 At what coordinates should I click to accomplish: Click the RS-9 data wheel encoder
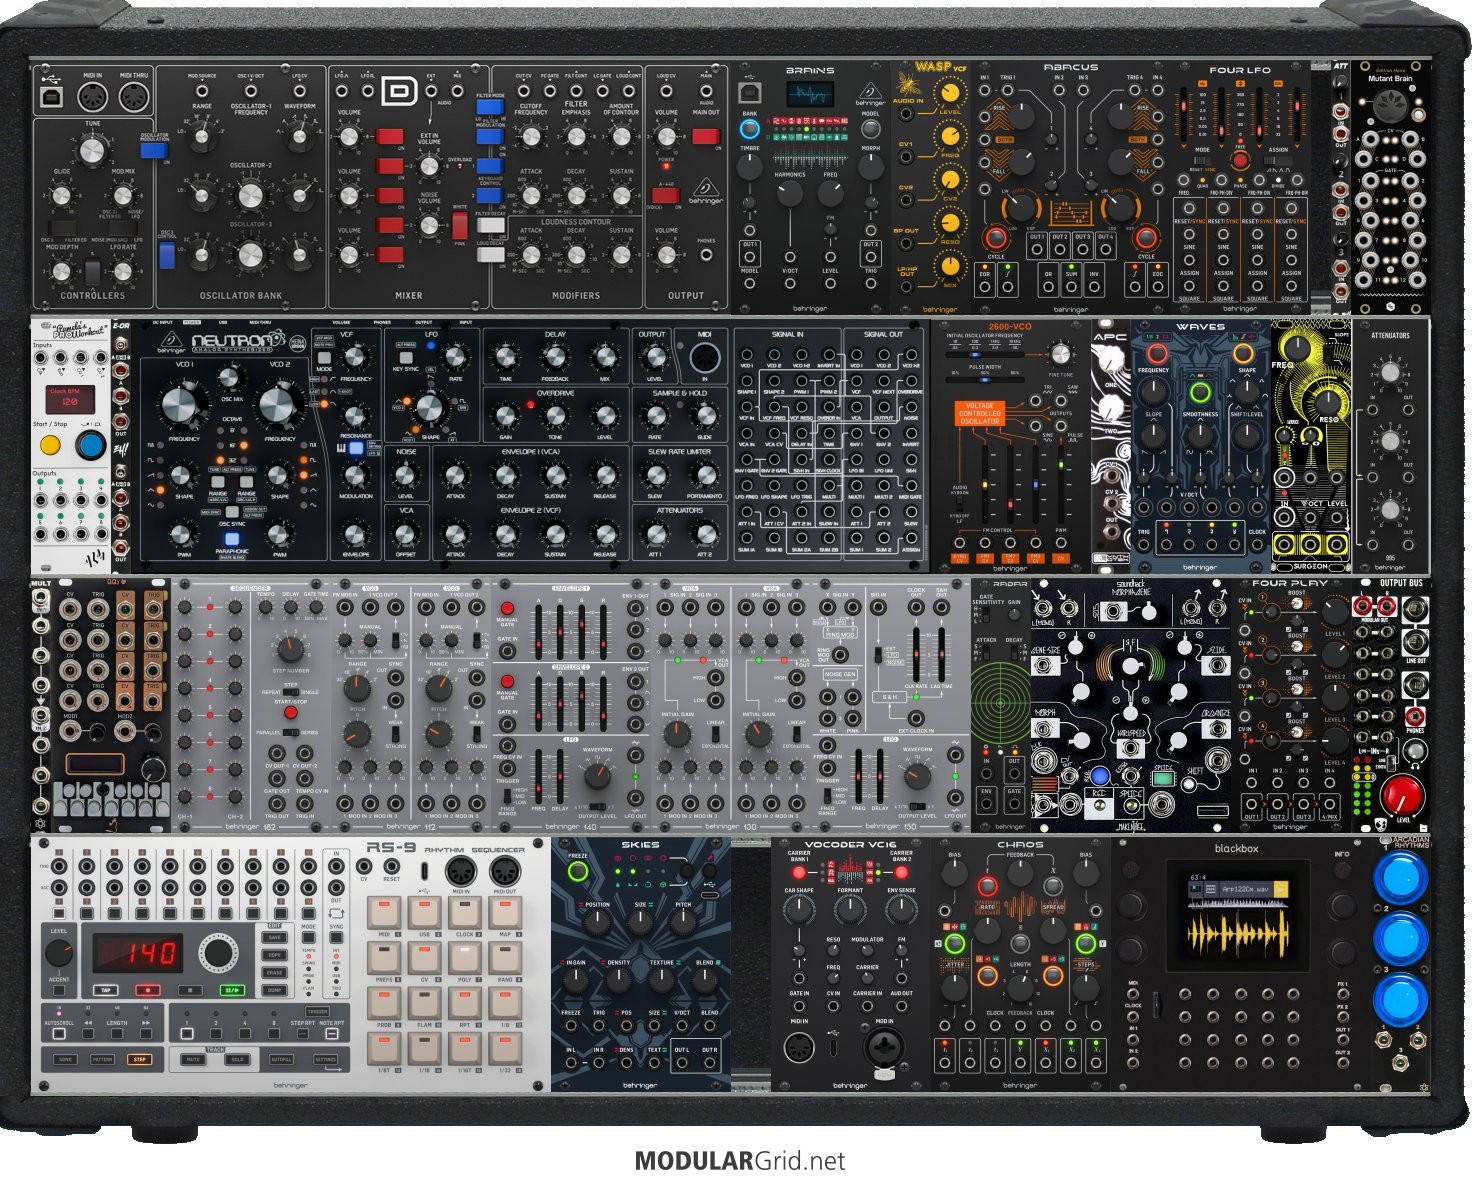click(x=216, y=953)
